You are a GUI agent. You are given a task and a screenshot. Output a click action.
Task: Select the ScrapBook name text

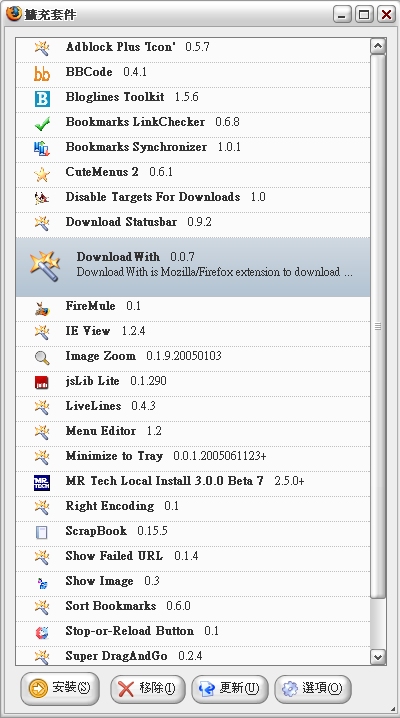tap(96, 531)
